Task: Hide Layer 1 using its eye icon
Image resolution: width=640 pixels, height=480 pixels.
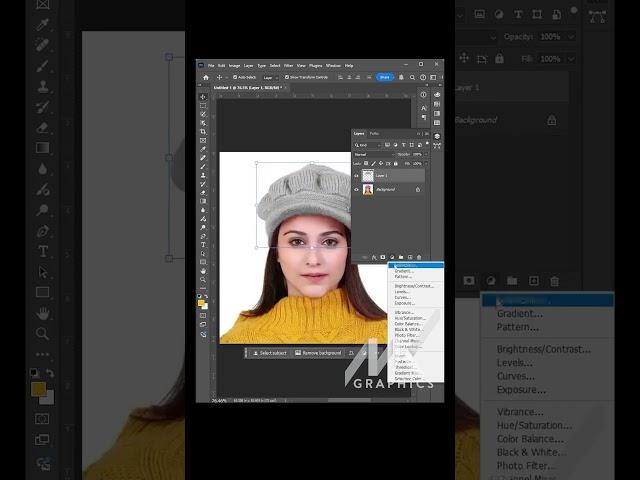Action: pos(356,175)
